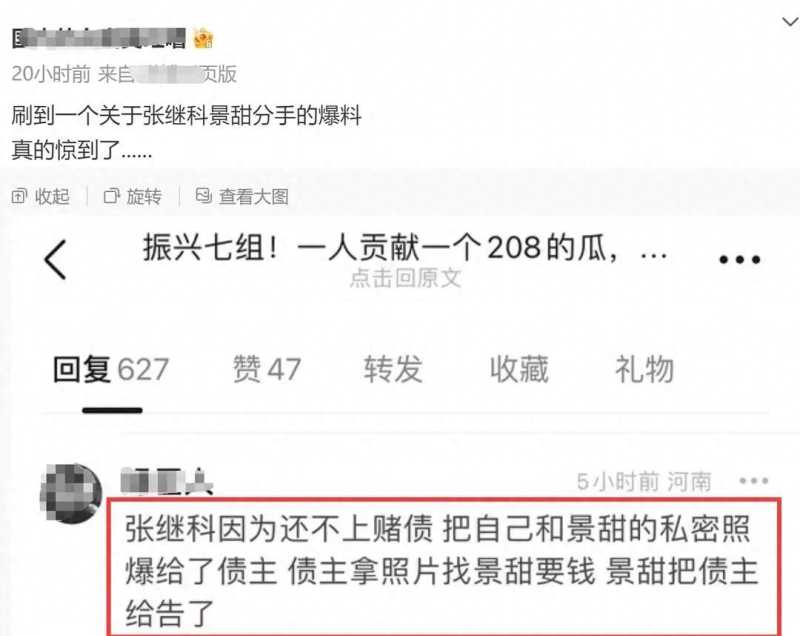Viewport: 800px width, 636px height.
Task: Click the badge icon beside the username
Action: (203, 39)
